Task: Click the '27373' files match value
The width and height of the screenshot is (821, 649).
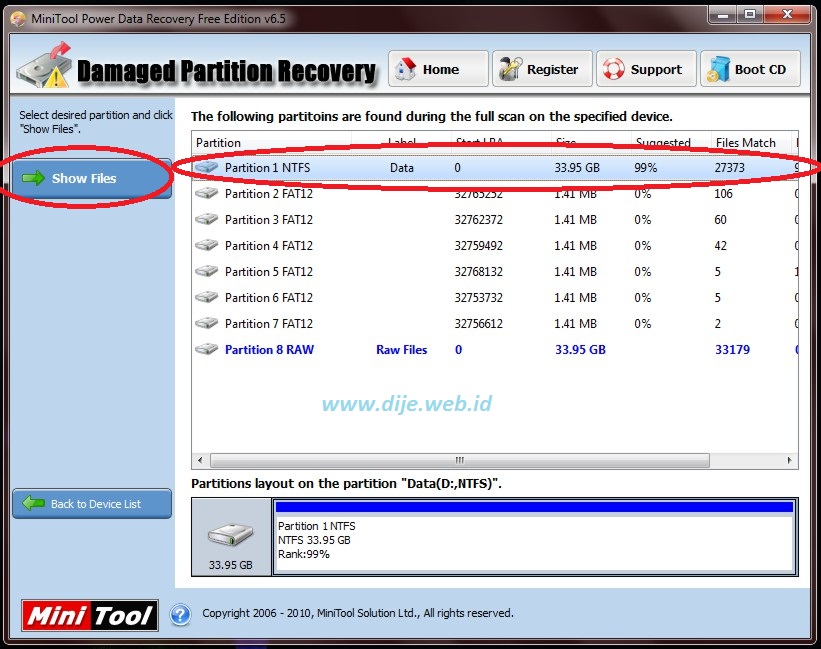Action: pyautogui.click(x=729, y=167)
